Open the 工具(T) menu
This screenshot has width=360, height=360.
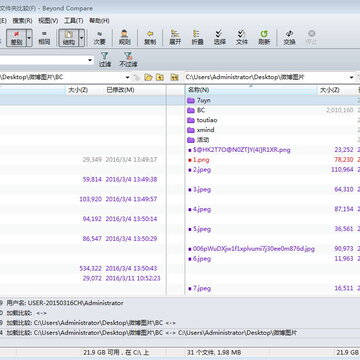pyautogui.click(x=73, y=21)
